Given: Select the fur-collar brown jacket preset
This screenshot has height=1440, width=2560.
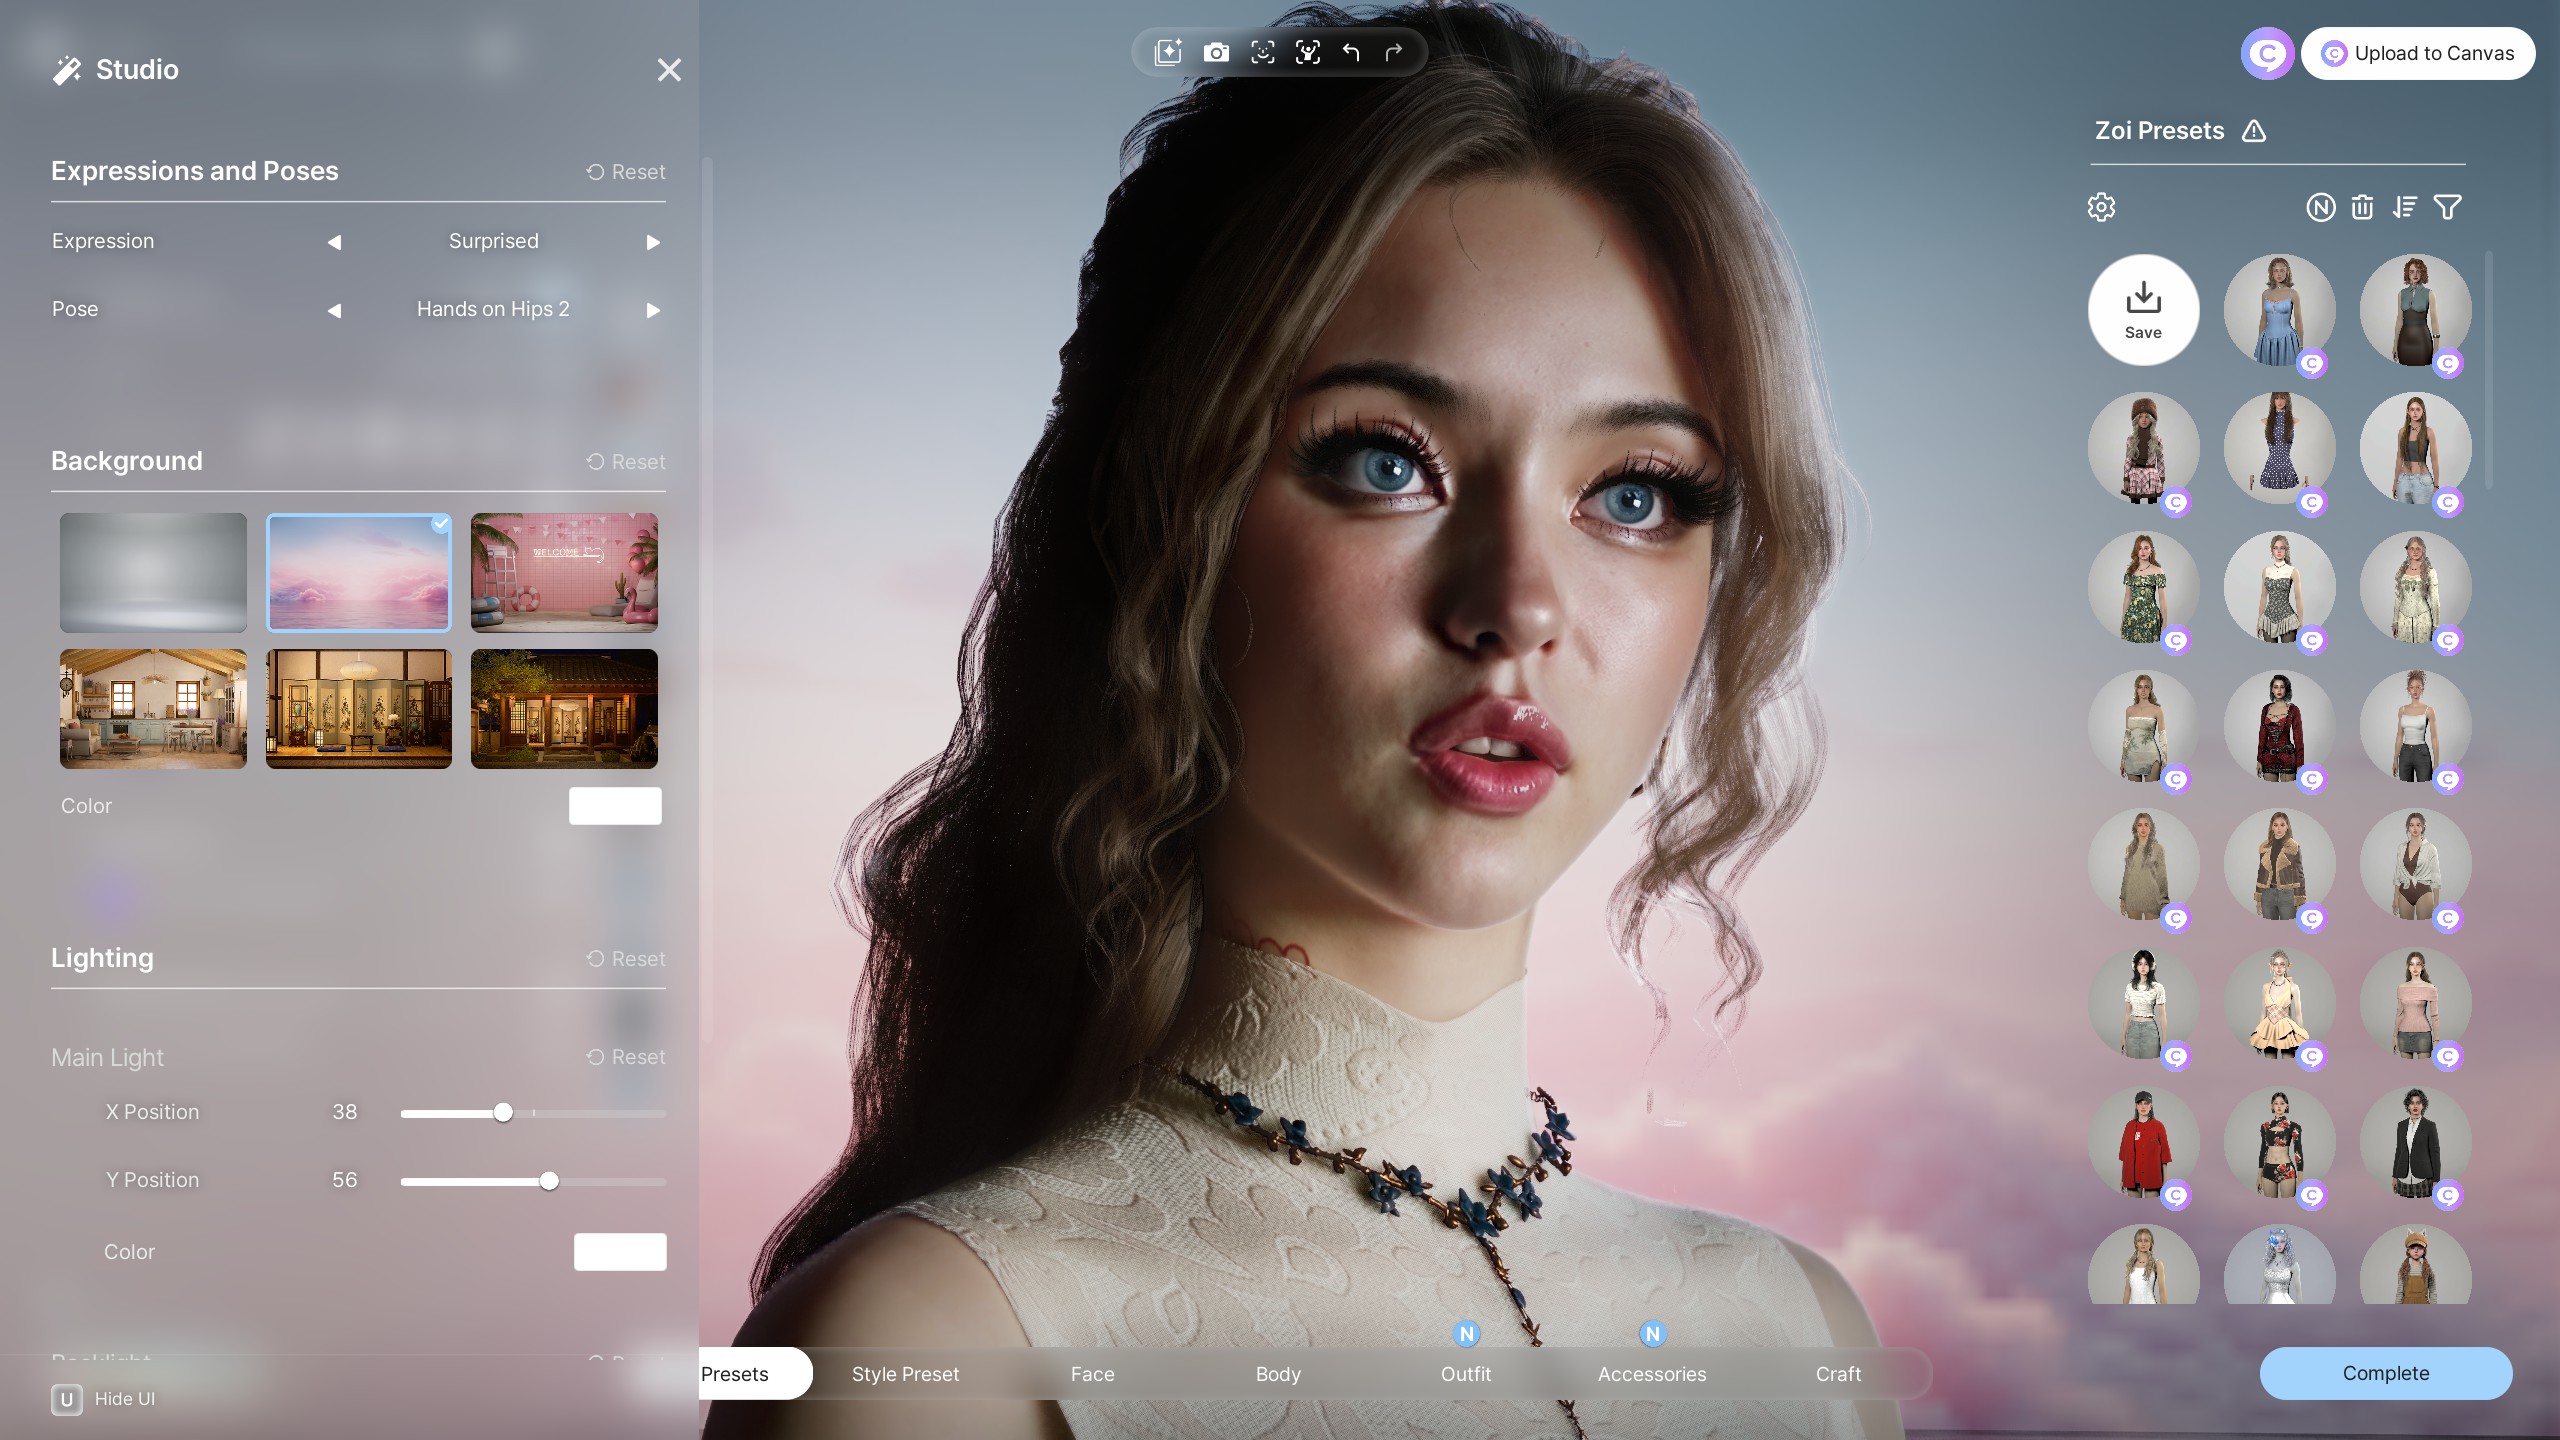Looking at the screenshot, I should pos(2279,864).
